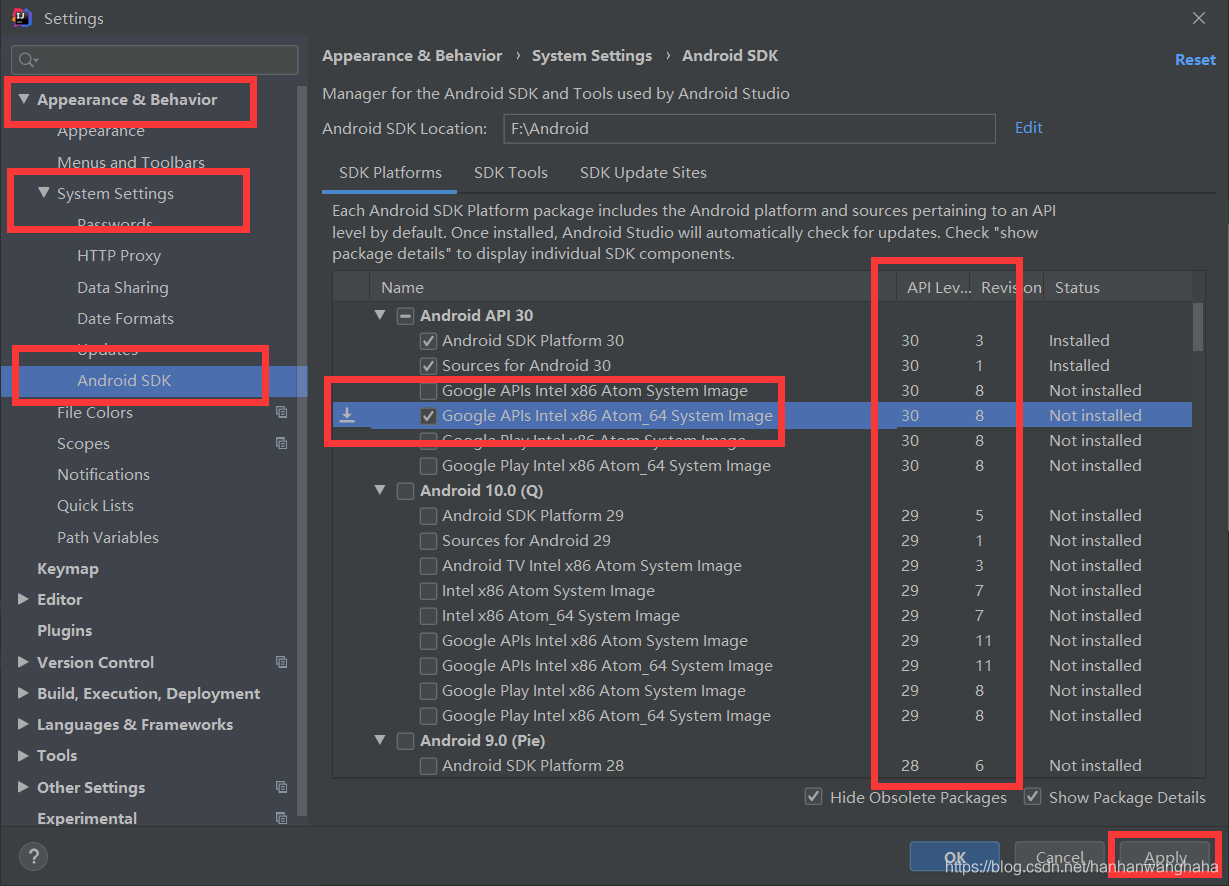Screen dimensions: 1229x886
Task: Click the small icon next to File Colors
Action: click(281, 412)
